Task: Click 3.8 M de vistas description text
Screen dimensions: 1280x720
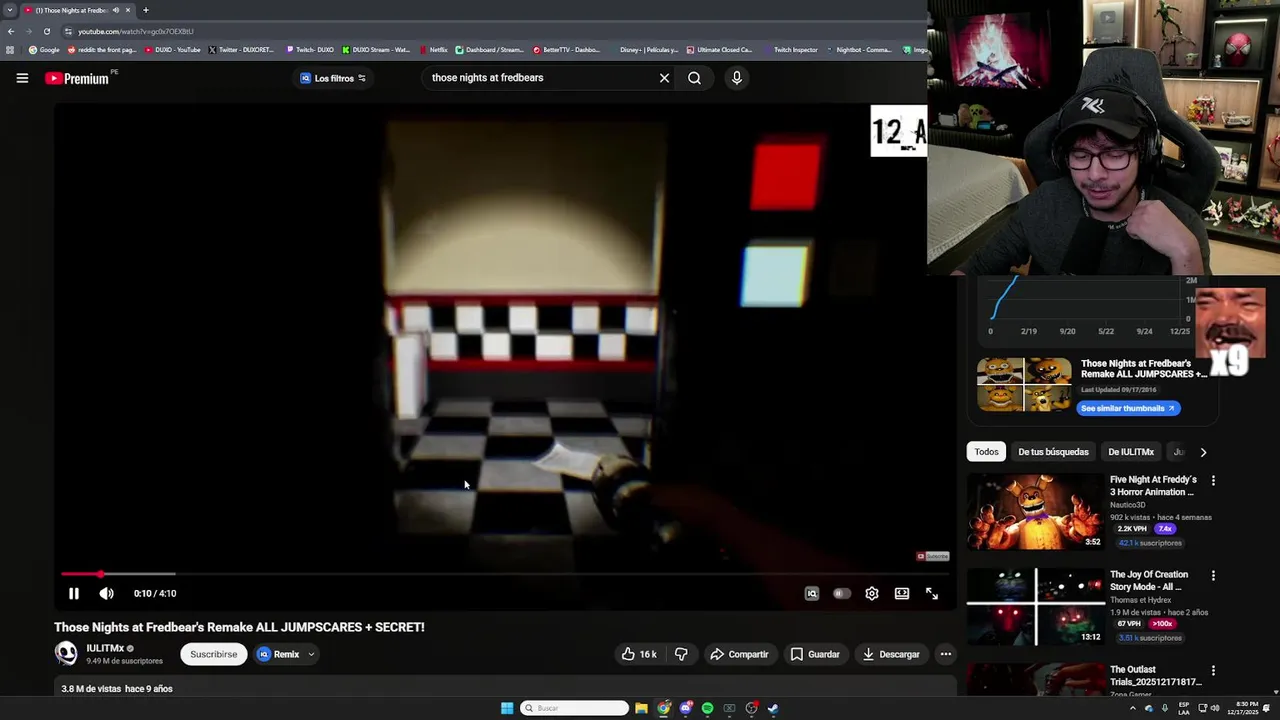Action: coord(117,689)
